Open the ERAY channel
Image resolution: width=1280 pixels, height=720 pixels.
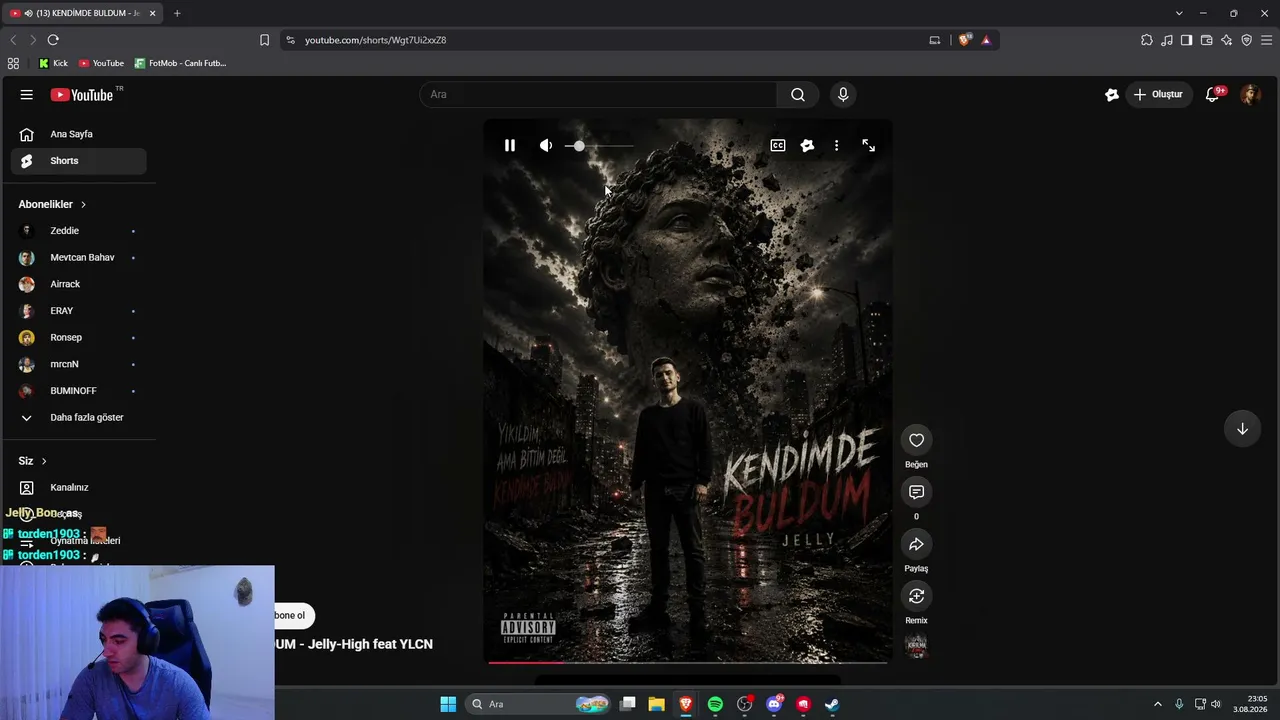(x=79, y=311)
